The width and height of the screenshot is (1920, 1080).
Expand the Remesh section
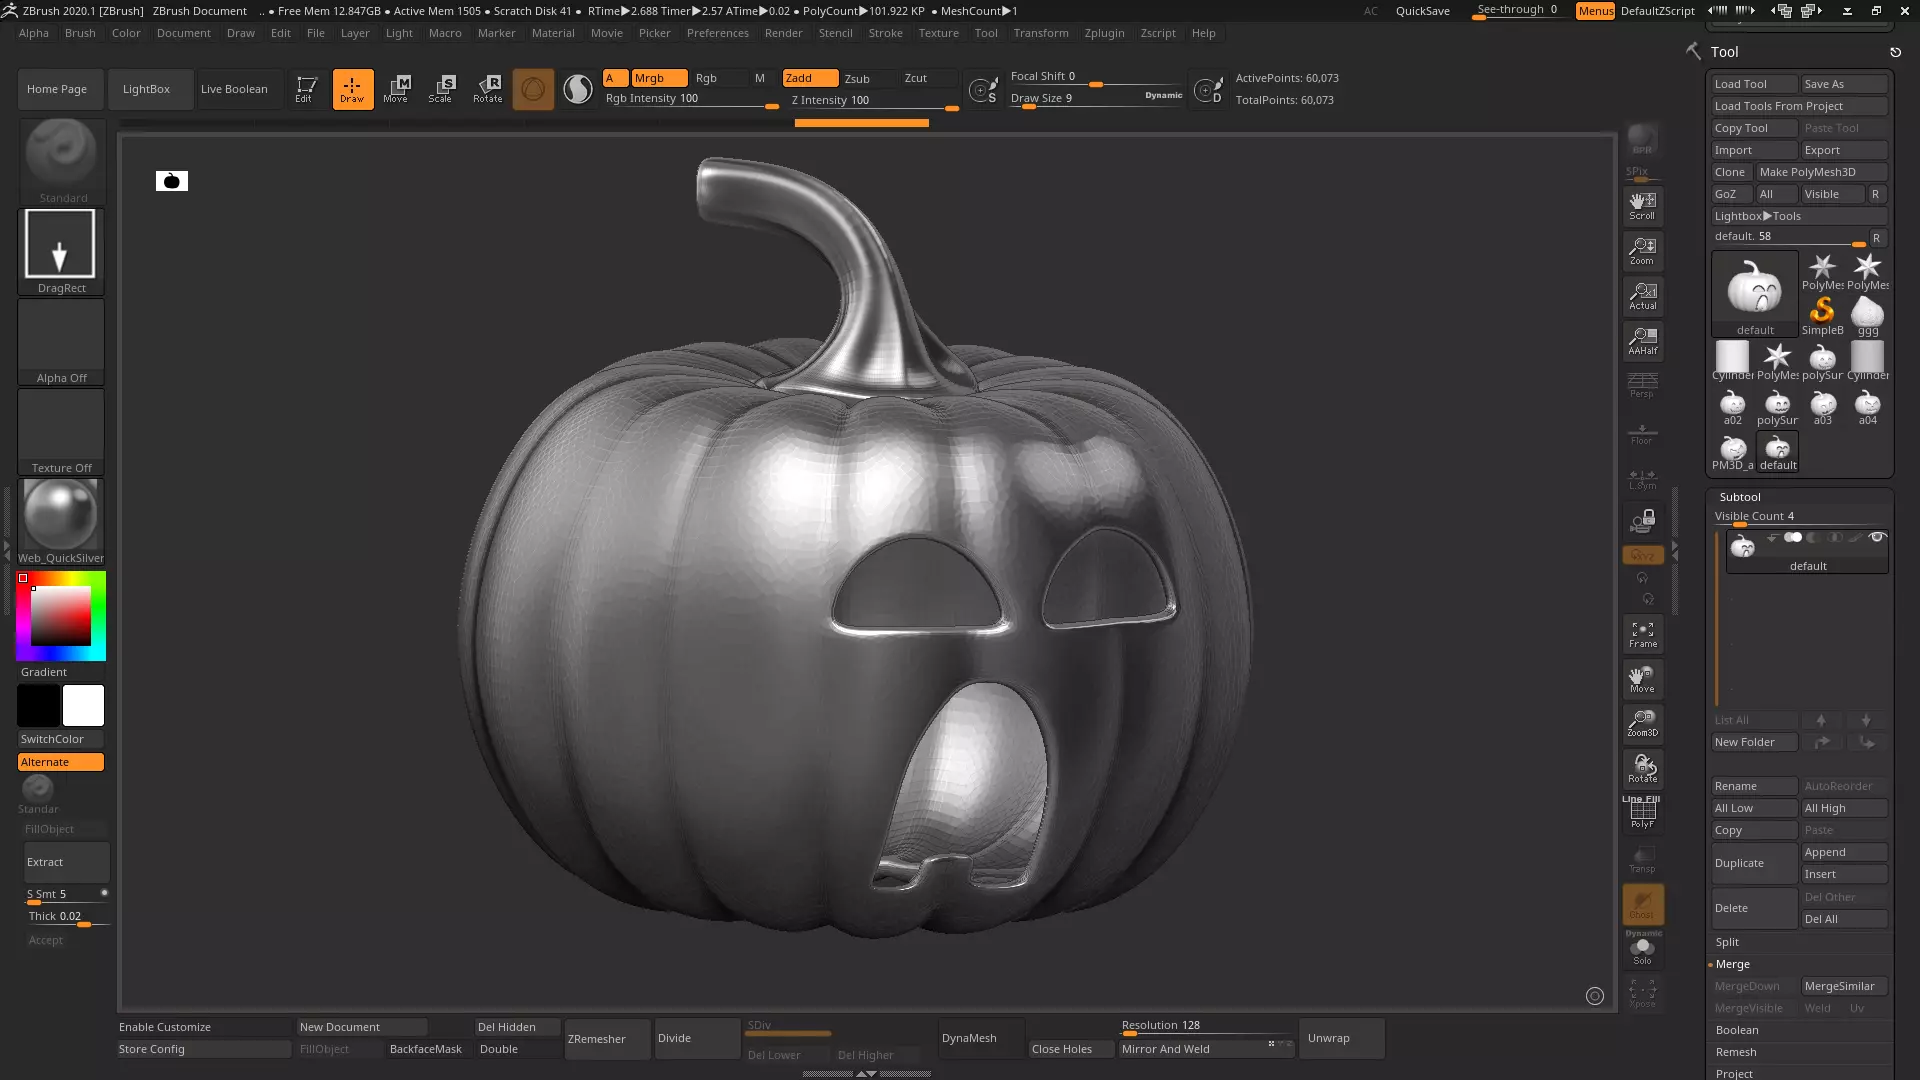click(x=1735, y=1052)
